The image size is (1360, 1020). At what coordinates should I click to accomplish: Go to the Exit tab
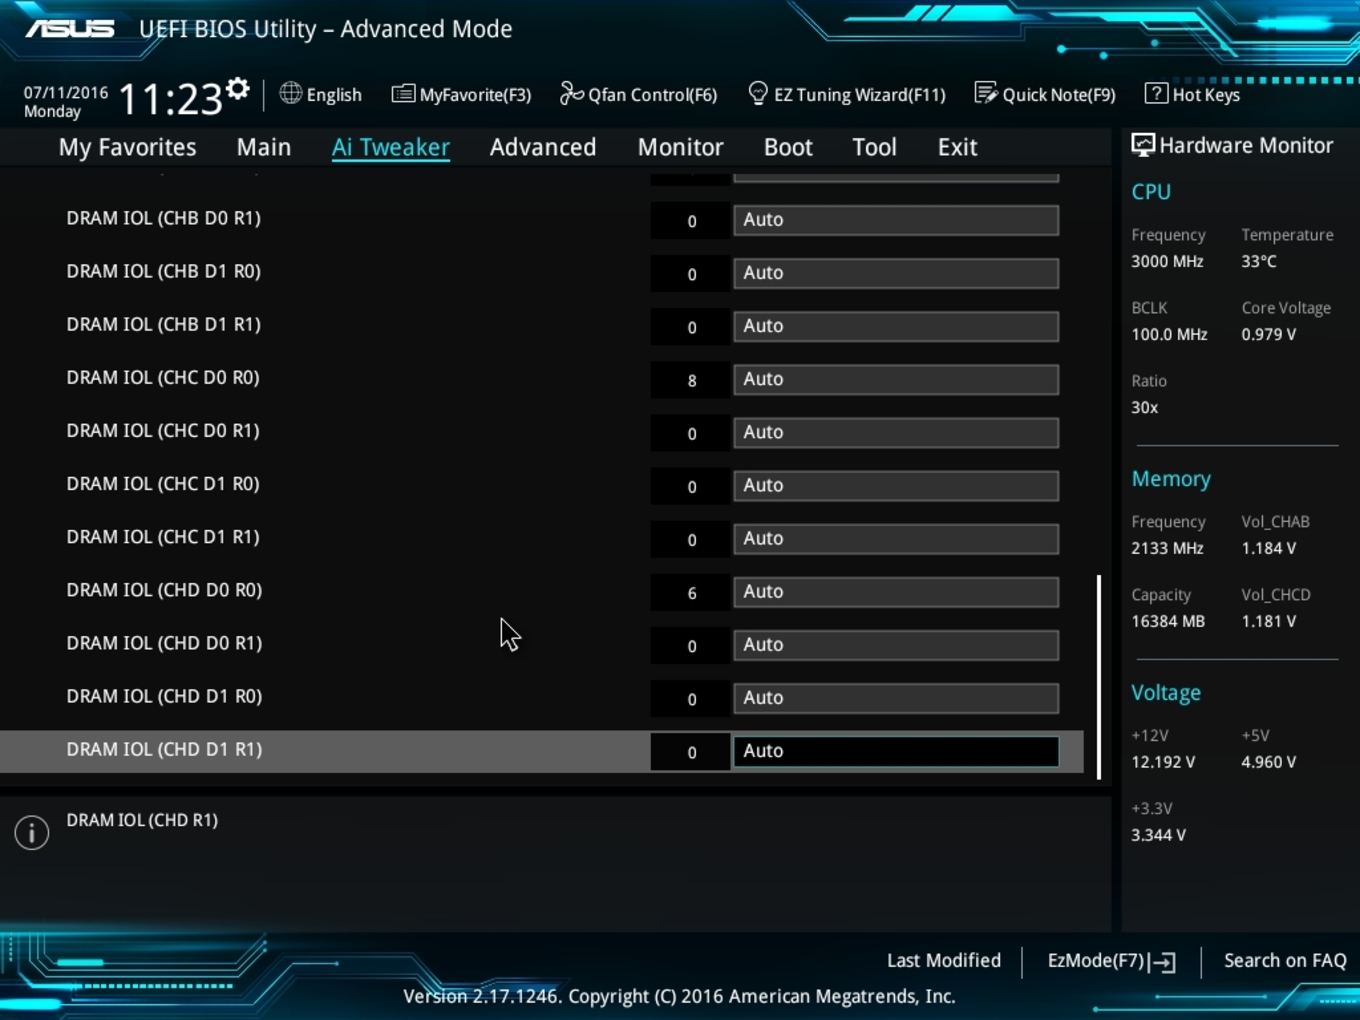pos(957,147)
